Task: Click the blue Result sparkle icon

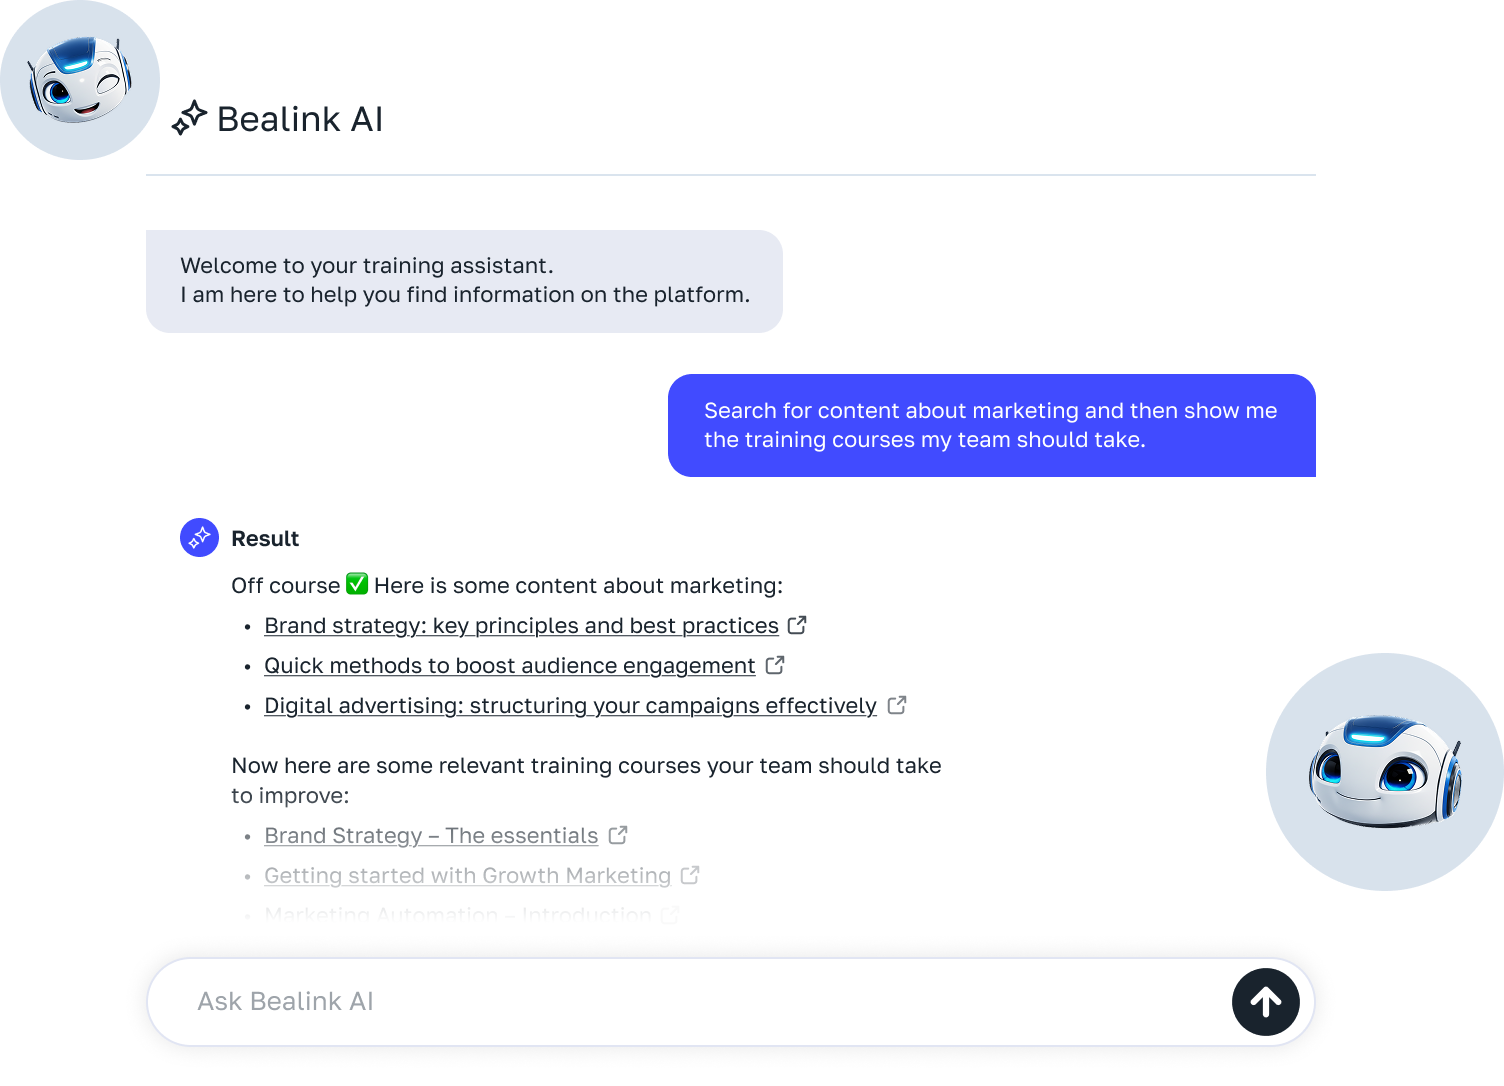Action: pos(200,538)
